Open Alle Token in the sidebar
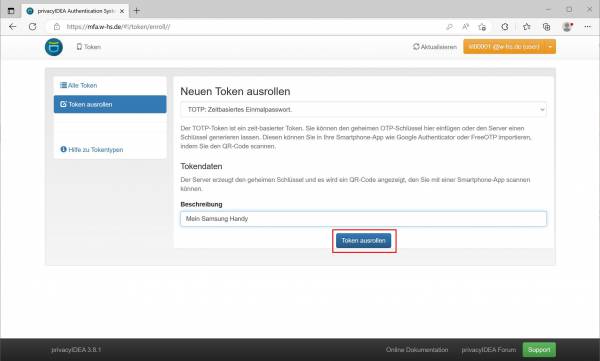The image size is (600, 361). (x=78, y=85)
